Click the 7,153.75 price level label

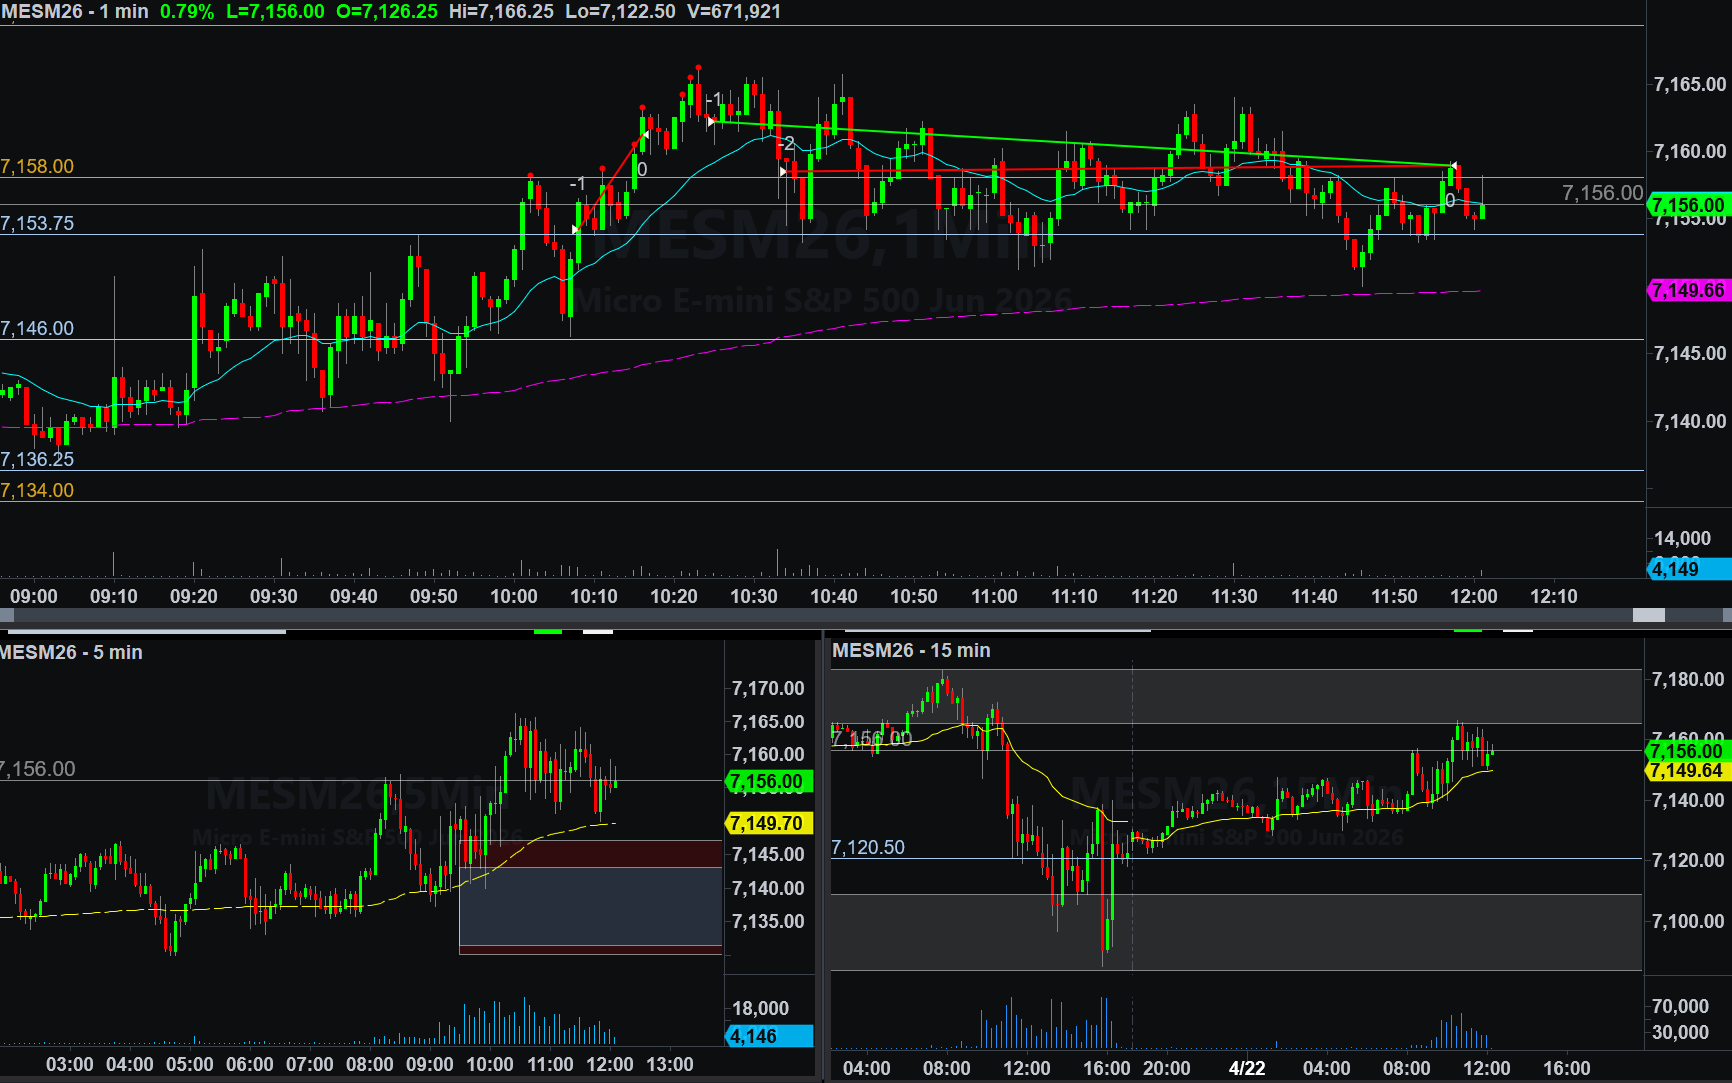point(37,223)
